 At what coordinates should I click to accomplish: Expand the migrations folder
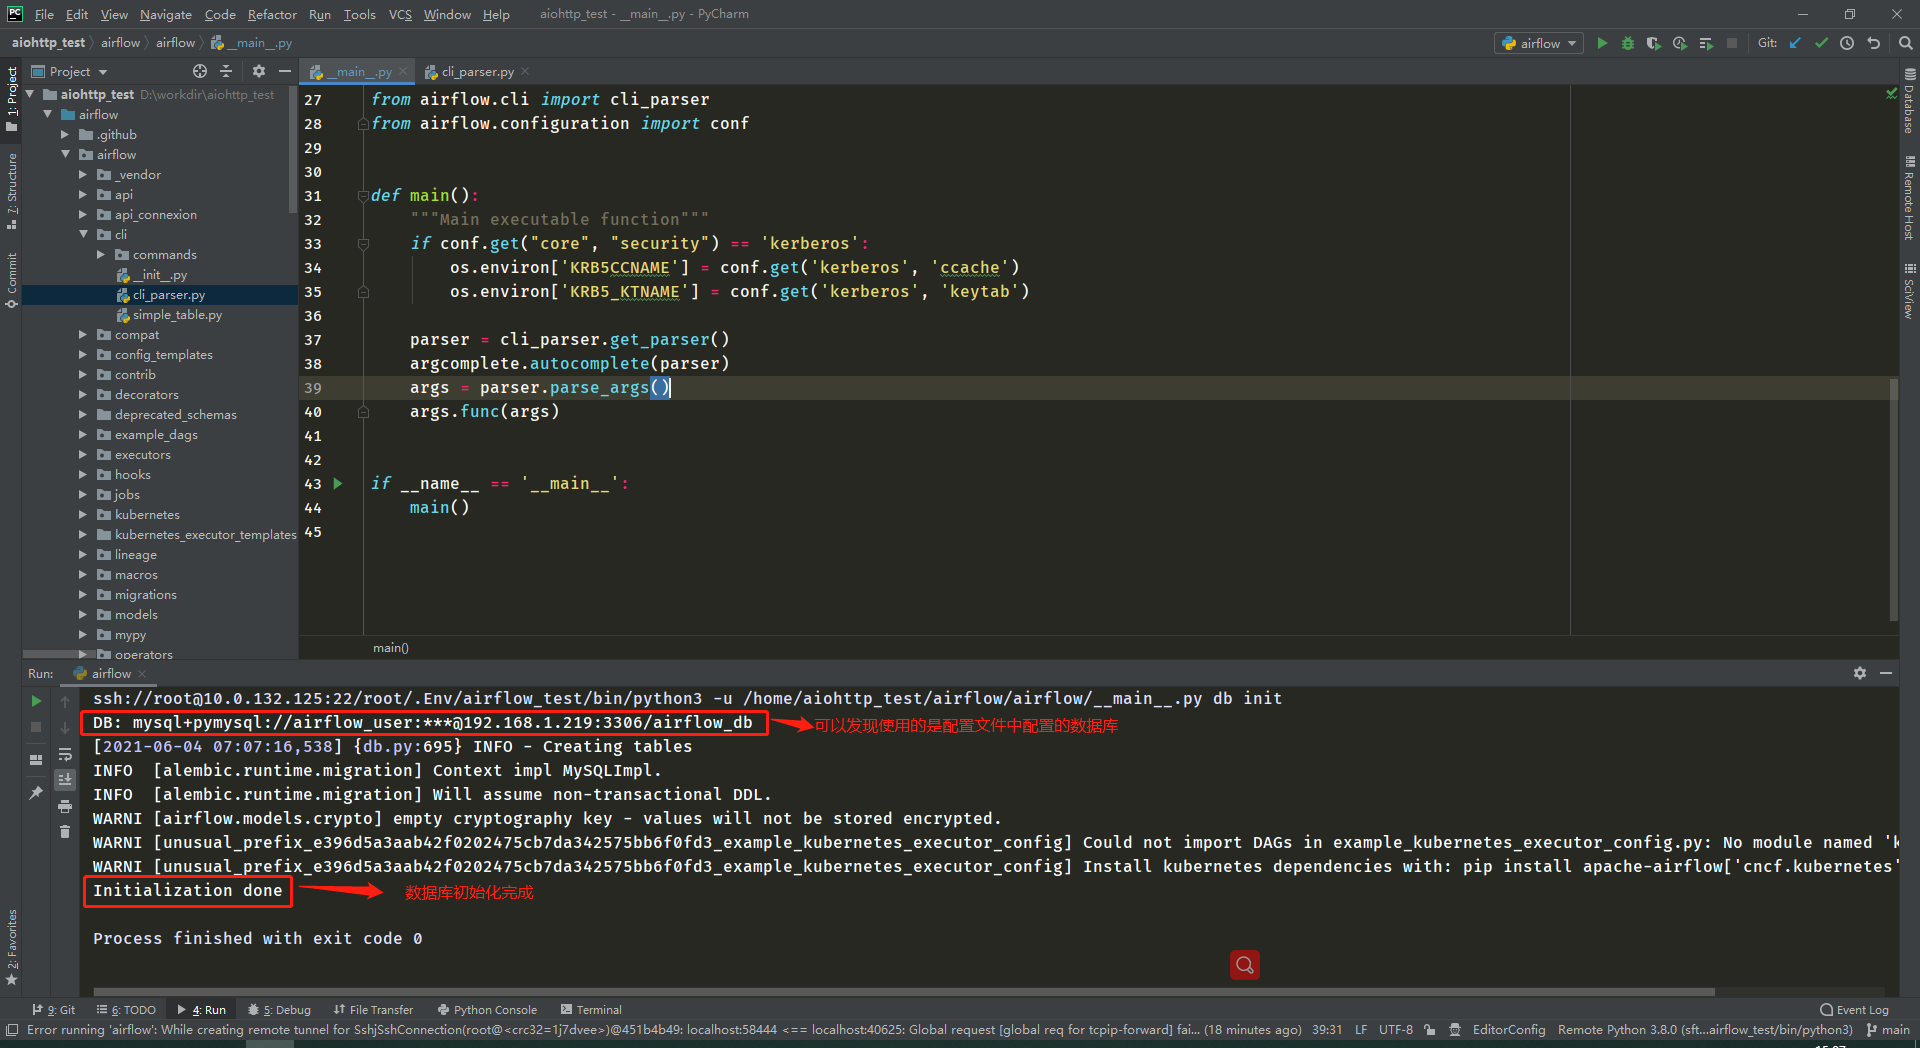coord(83,594)
